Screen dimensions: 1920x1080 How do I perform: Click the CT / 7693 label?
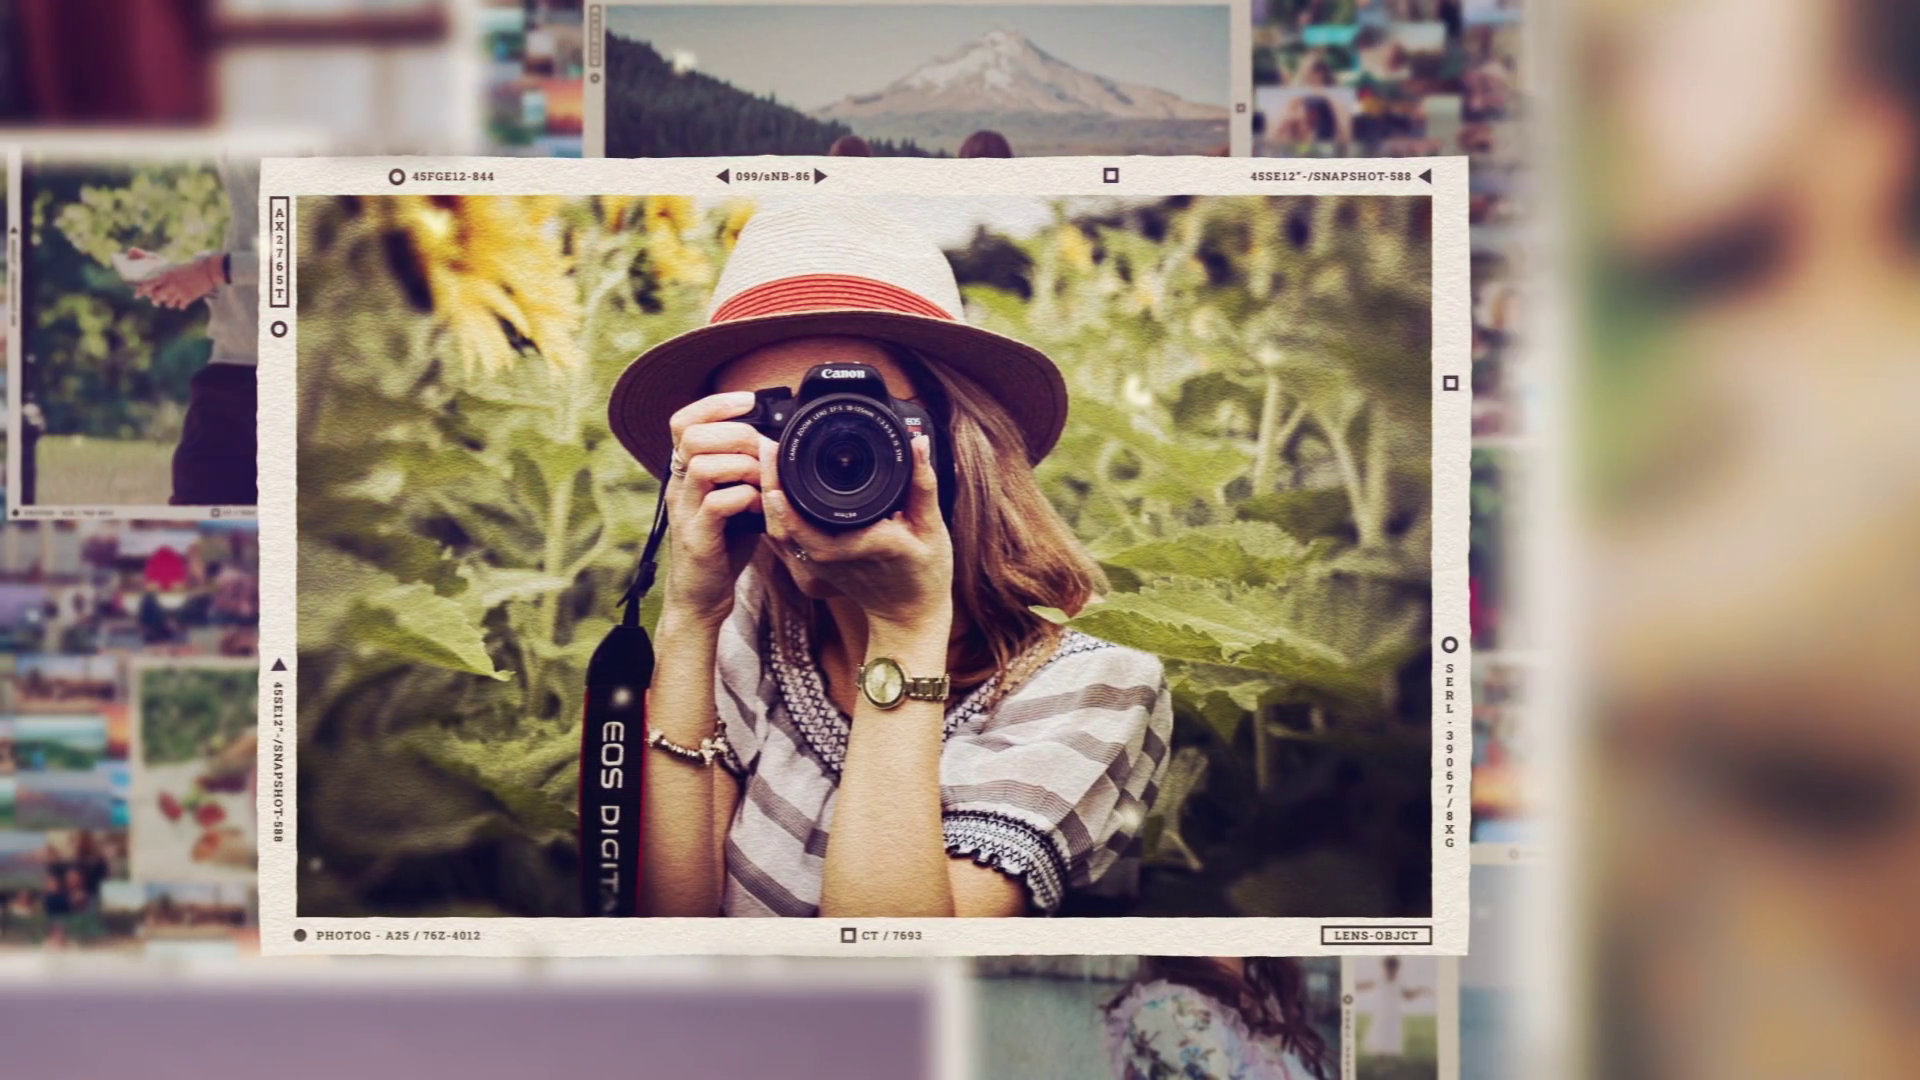point(891,935)
